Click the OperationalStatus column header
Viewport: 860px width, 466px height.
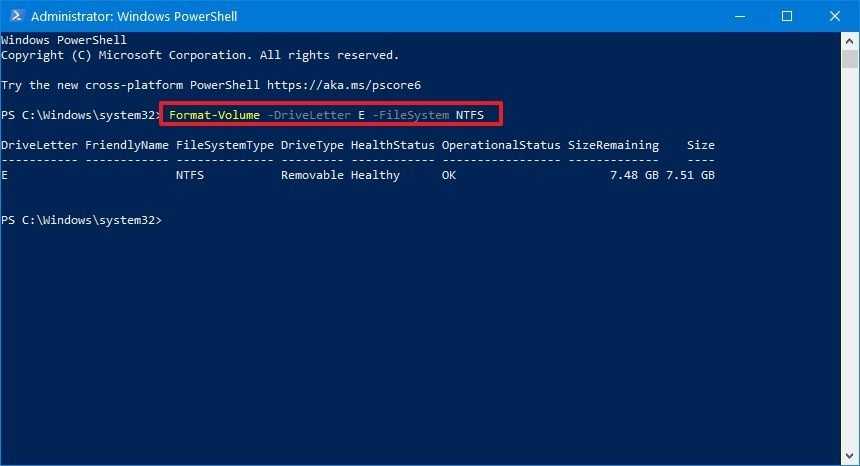(501, 145)
